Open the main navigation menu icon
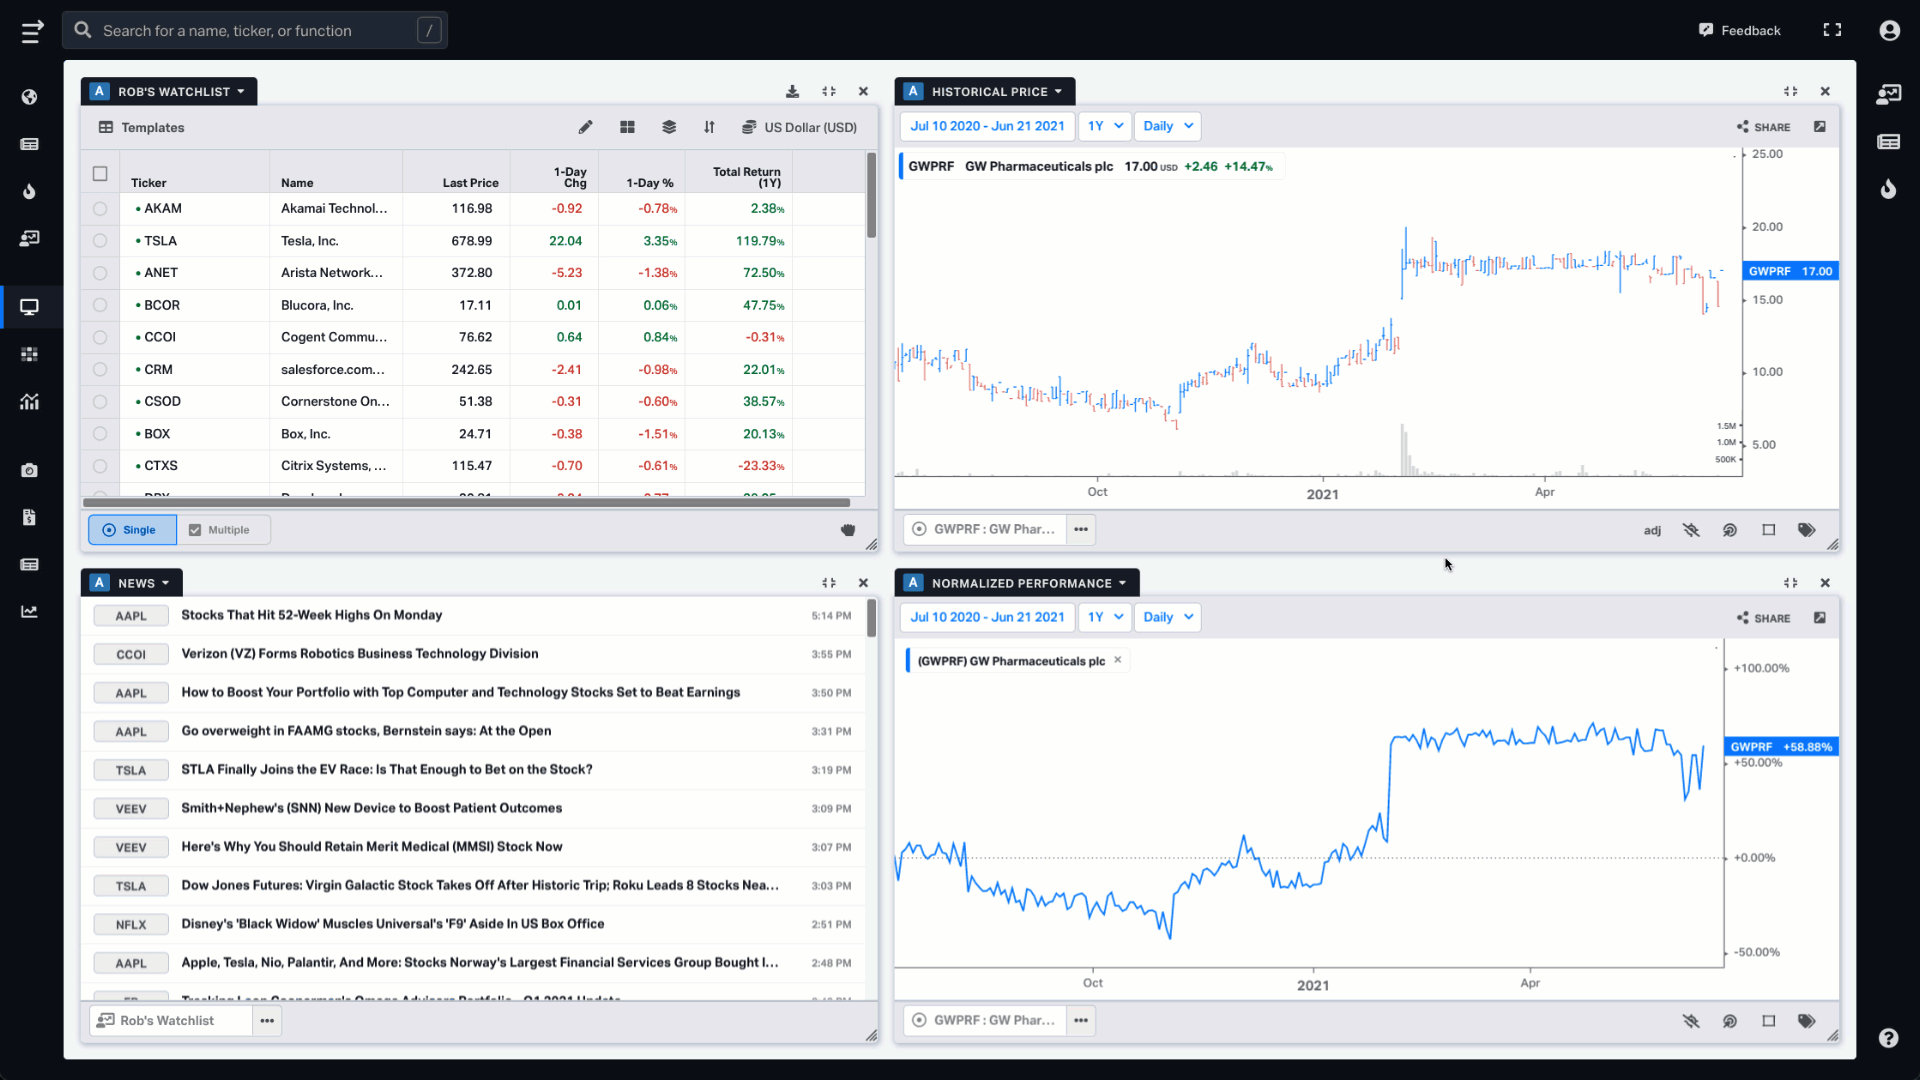1920x1080 pixels. tap(32, 31)
